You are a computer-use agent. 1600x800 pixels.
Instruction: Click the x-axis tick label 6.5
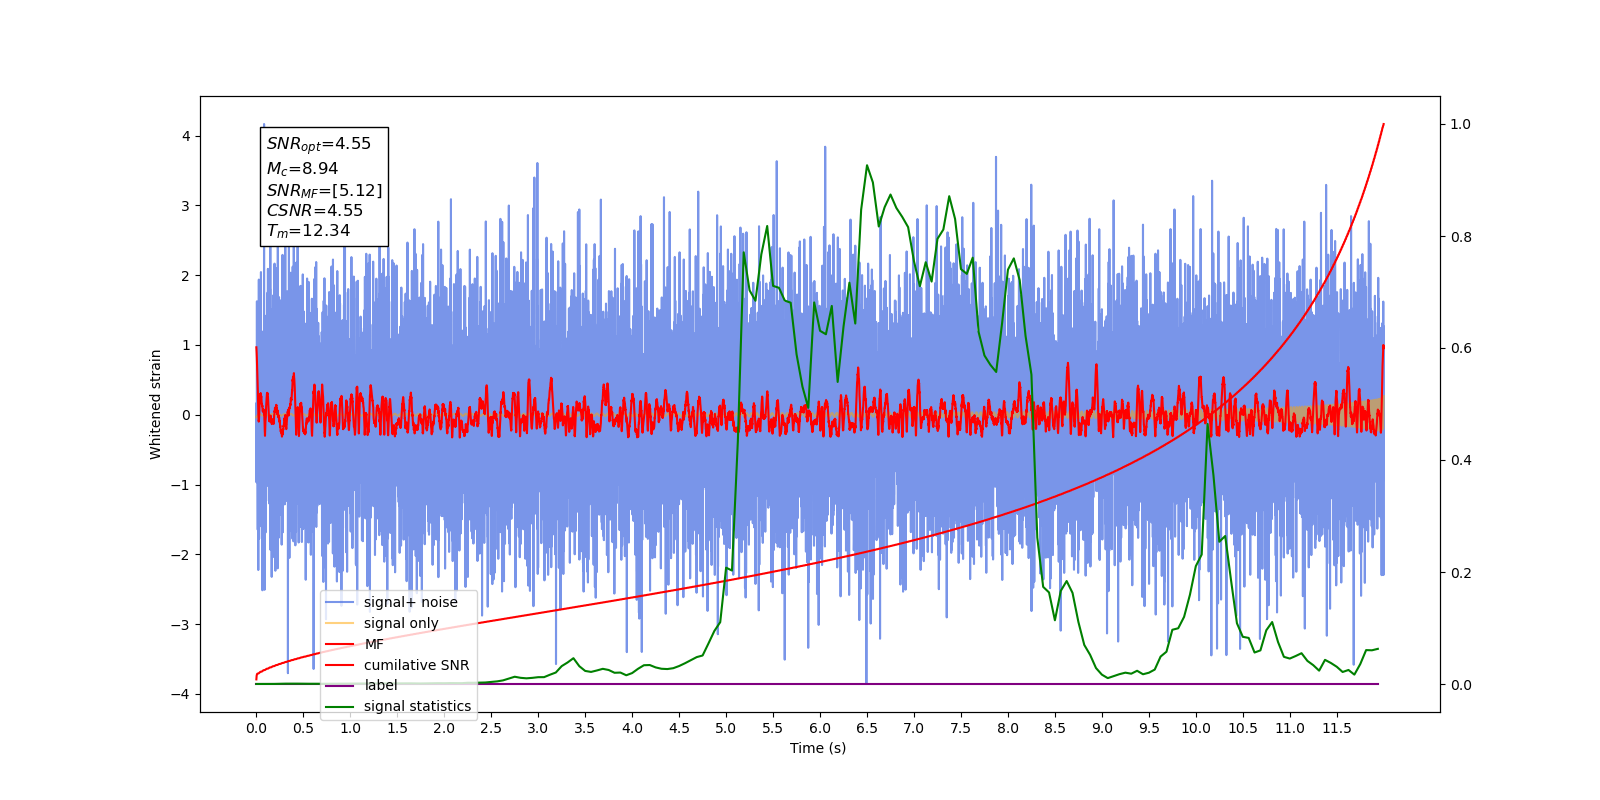click(x=867, y=728)
